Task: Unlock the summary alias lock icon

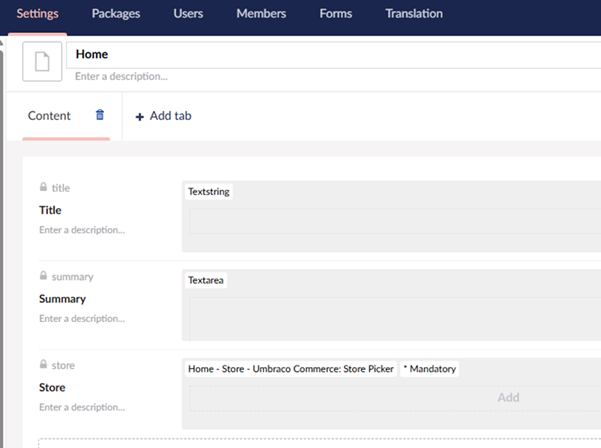Action: (43, 277)
